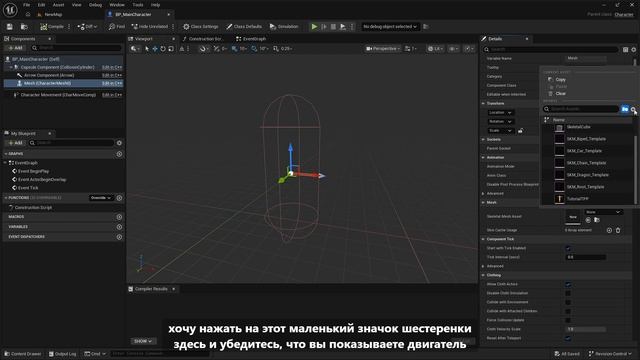Select the scale gizmo tool
The height and width of the screenshot is (360, 640).
pos(171,49)
